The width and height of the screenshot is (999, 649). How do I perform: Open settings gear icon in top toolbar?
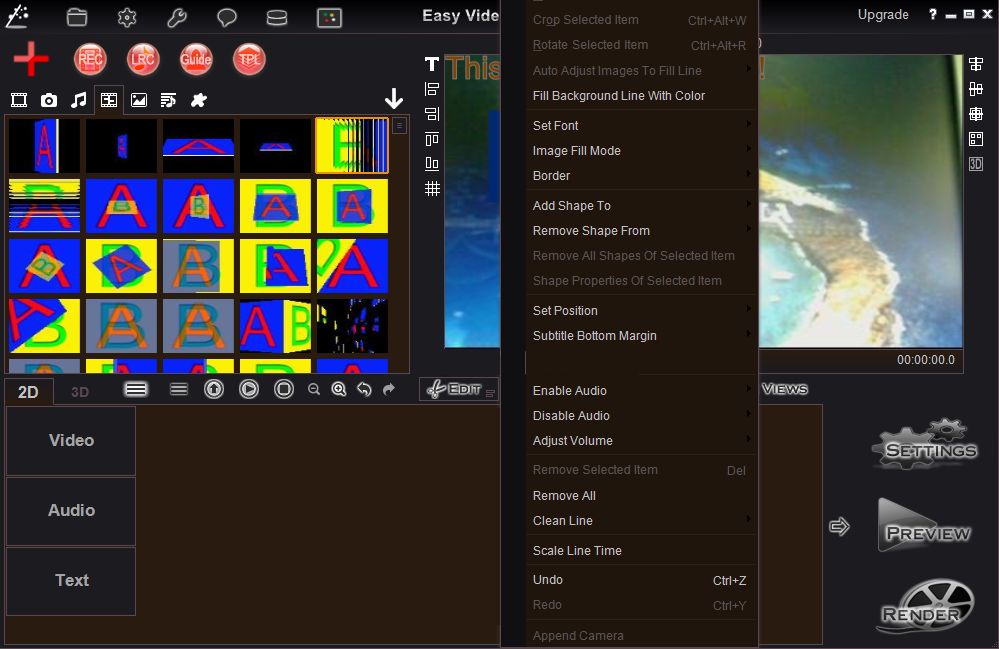(127, 17)
